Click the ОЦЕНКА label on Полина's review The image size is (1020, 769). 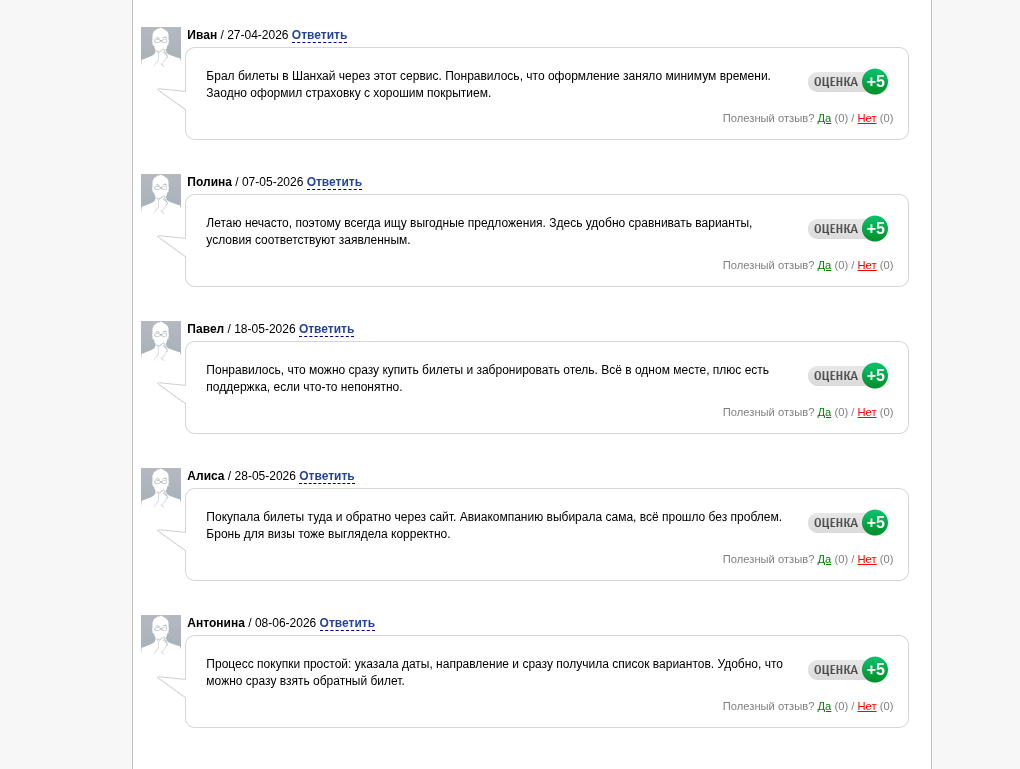(836, 229)
